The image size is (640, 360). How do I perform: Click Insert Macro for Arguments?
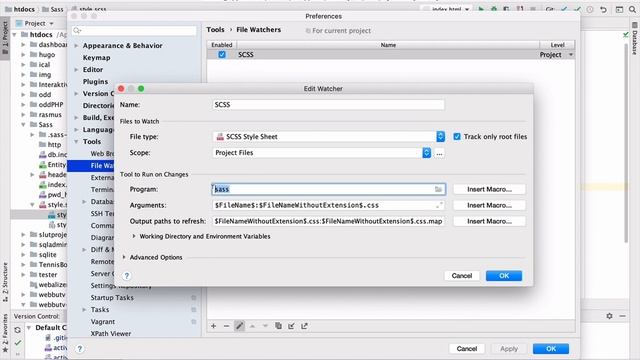pos(489,205)
